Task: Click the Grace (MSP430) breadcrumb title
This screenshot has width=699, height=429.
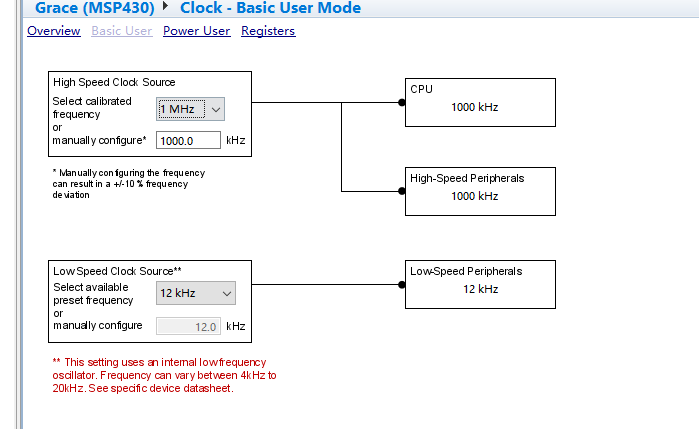Action: click(95, 8)
